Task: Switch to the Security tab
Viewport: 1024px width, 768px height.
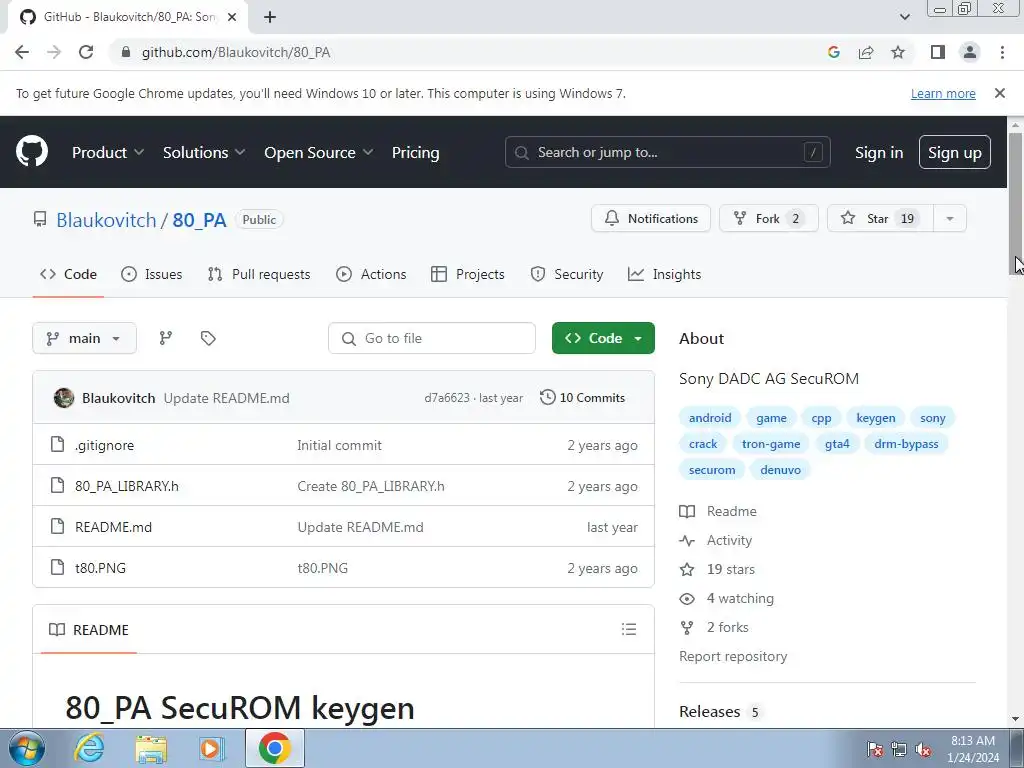Action: tap(567, 274)
